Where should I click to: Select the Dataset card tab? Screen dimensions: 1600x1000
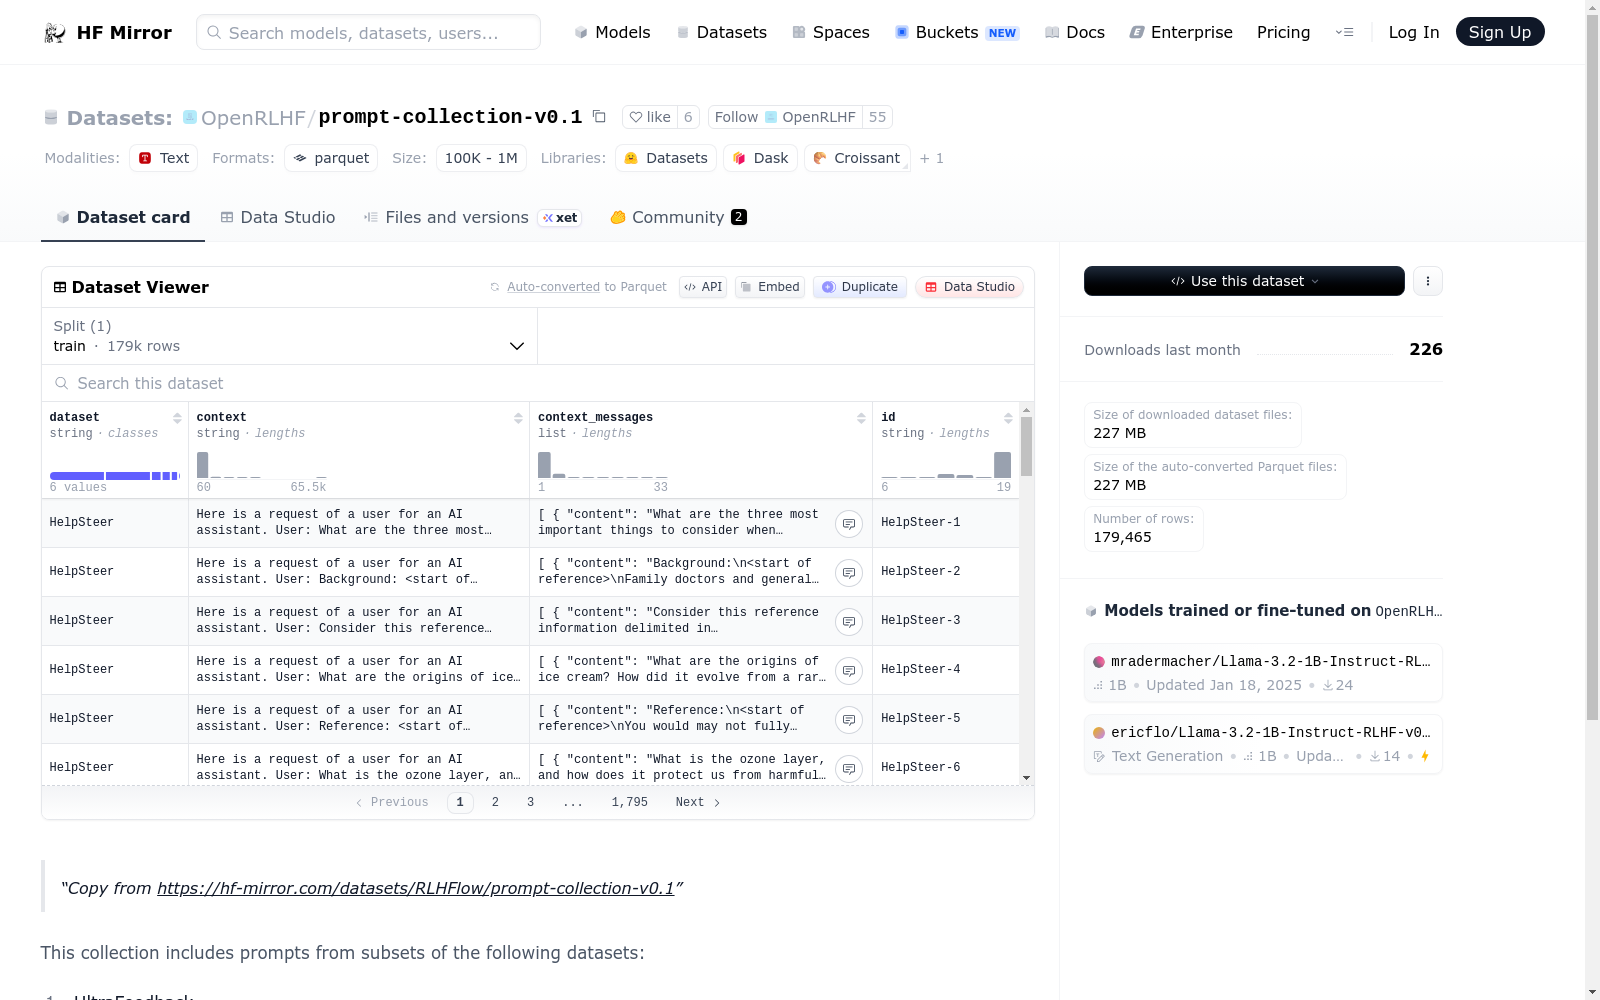click(123, 217)
